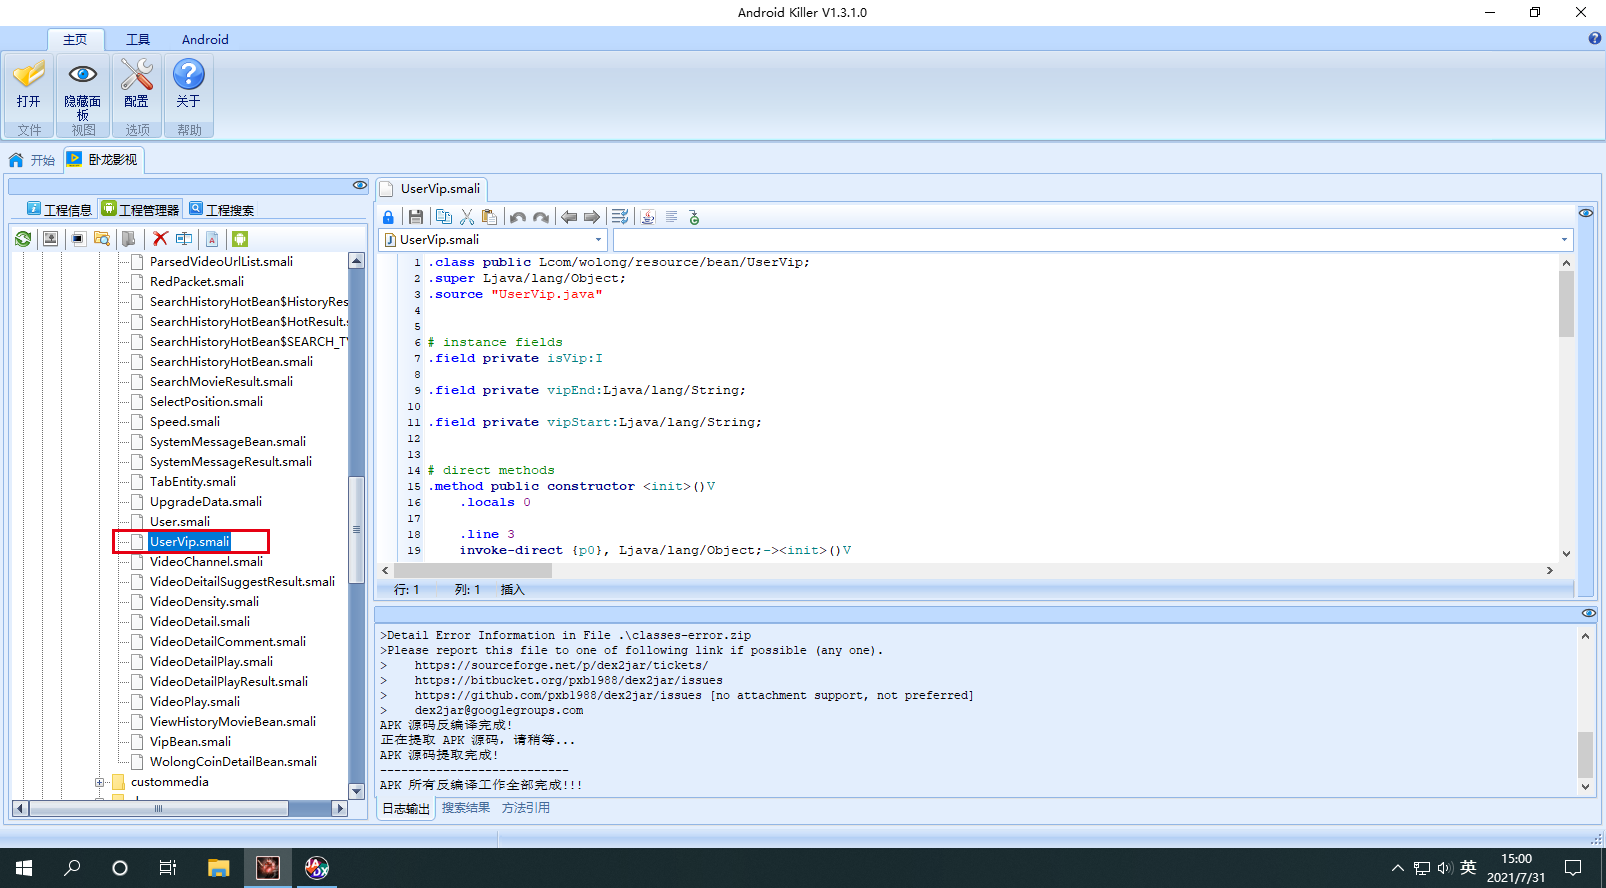Click the 英 input language indicator in tray
This screenshot has width=1606, height=888.
coord(1468,868)
